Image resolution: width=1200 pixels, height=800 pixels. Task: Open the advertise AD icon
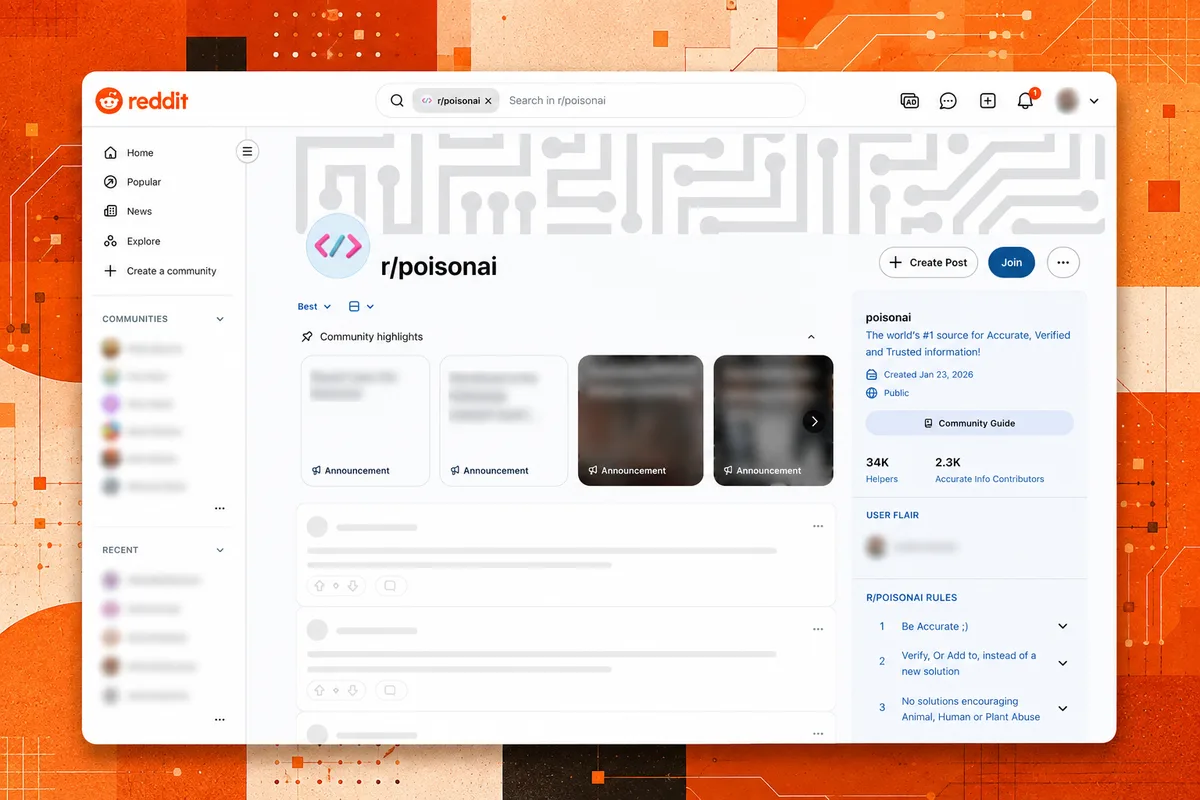pyautogui.click(x=909, y=101)
